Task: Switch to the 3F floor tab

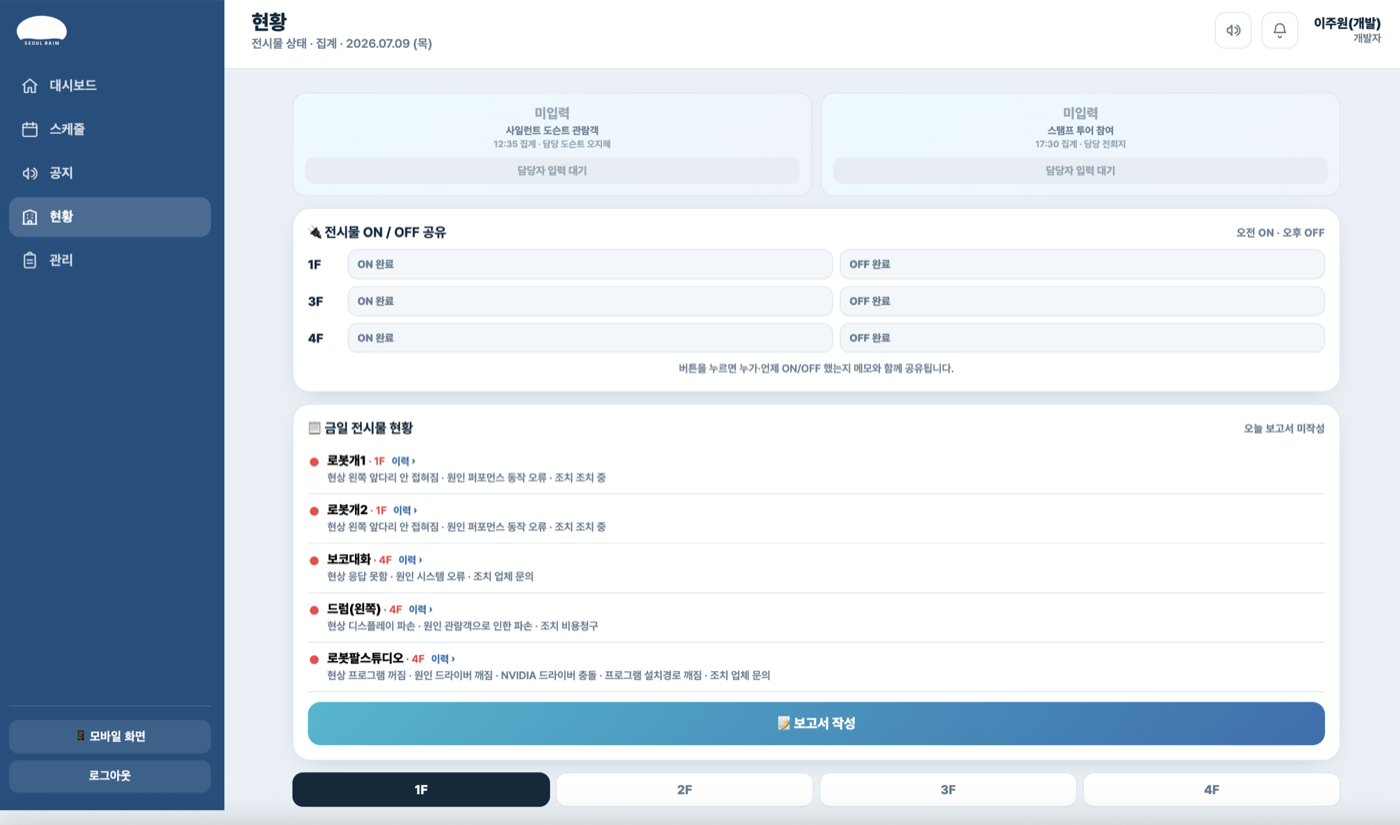Action: point(948,789)
